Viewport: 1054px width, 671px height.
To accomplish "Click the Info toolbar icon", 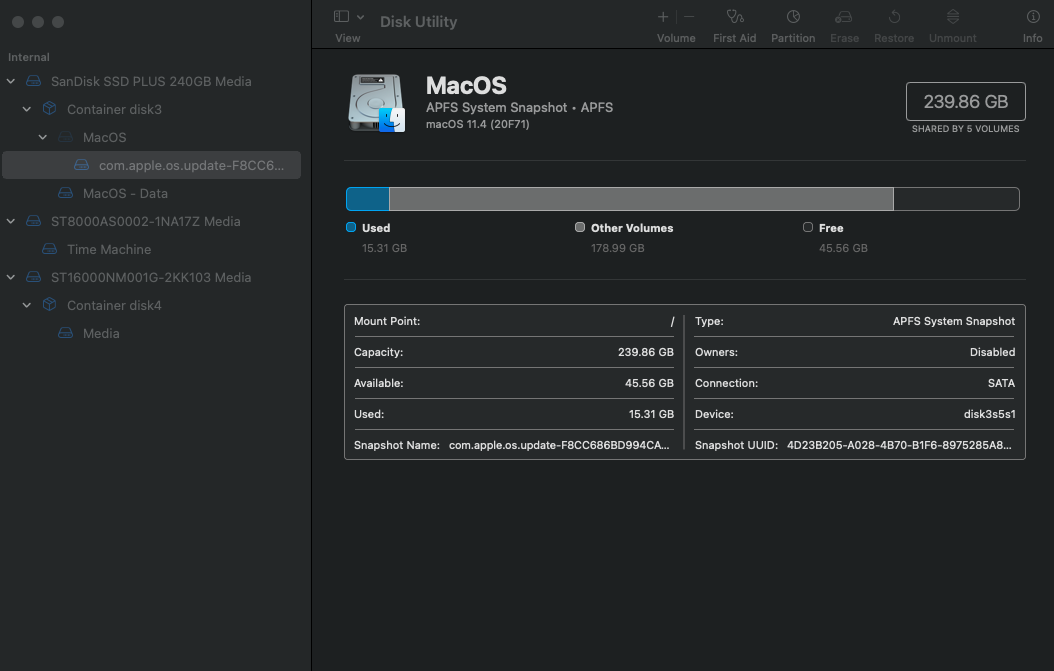I will tap(1032, 17).
